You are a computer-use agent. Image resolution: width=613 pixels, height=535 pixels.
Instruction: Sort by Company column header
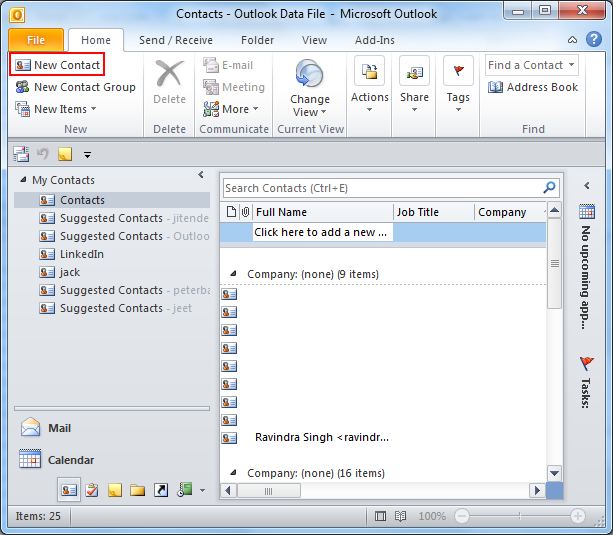coord(510,212)
